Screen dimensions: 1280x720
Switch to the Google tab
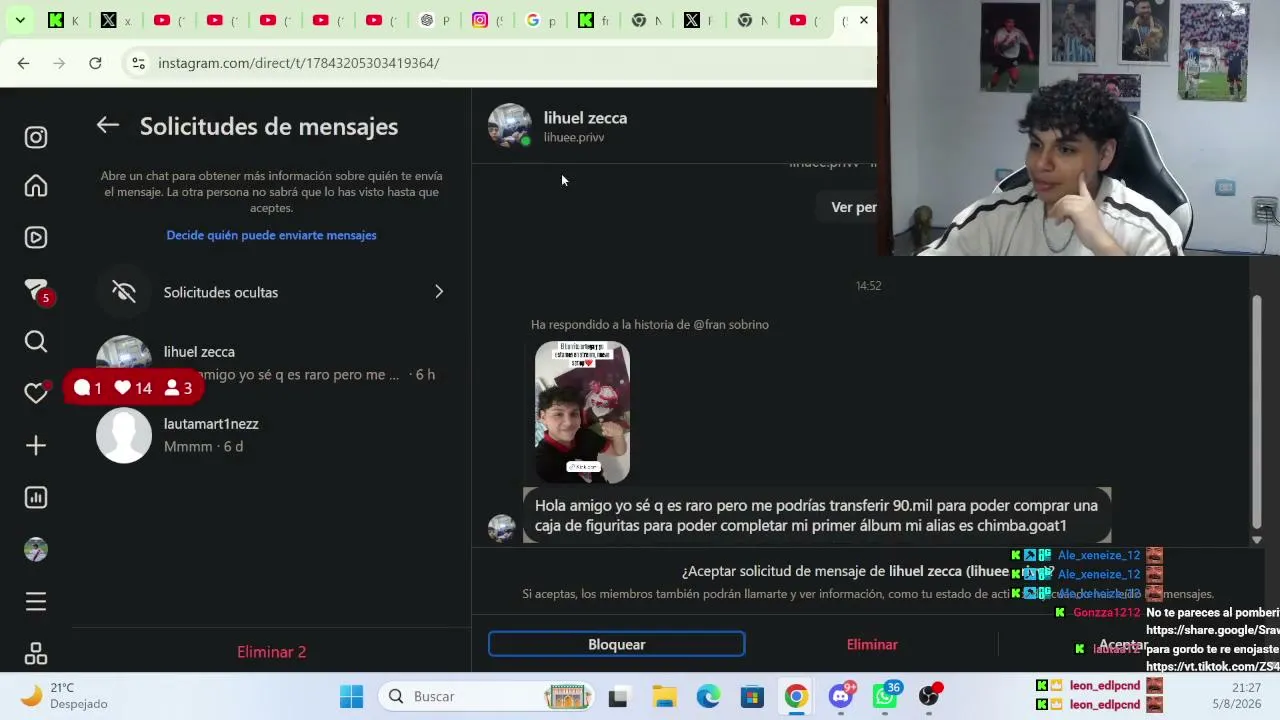coord(539,20)
